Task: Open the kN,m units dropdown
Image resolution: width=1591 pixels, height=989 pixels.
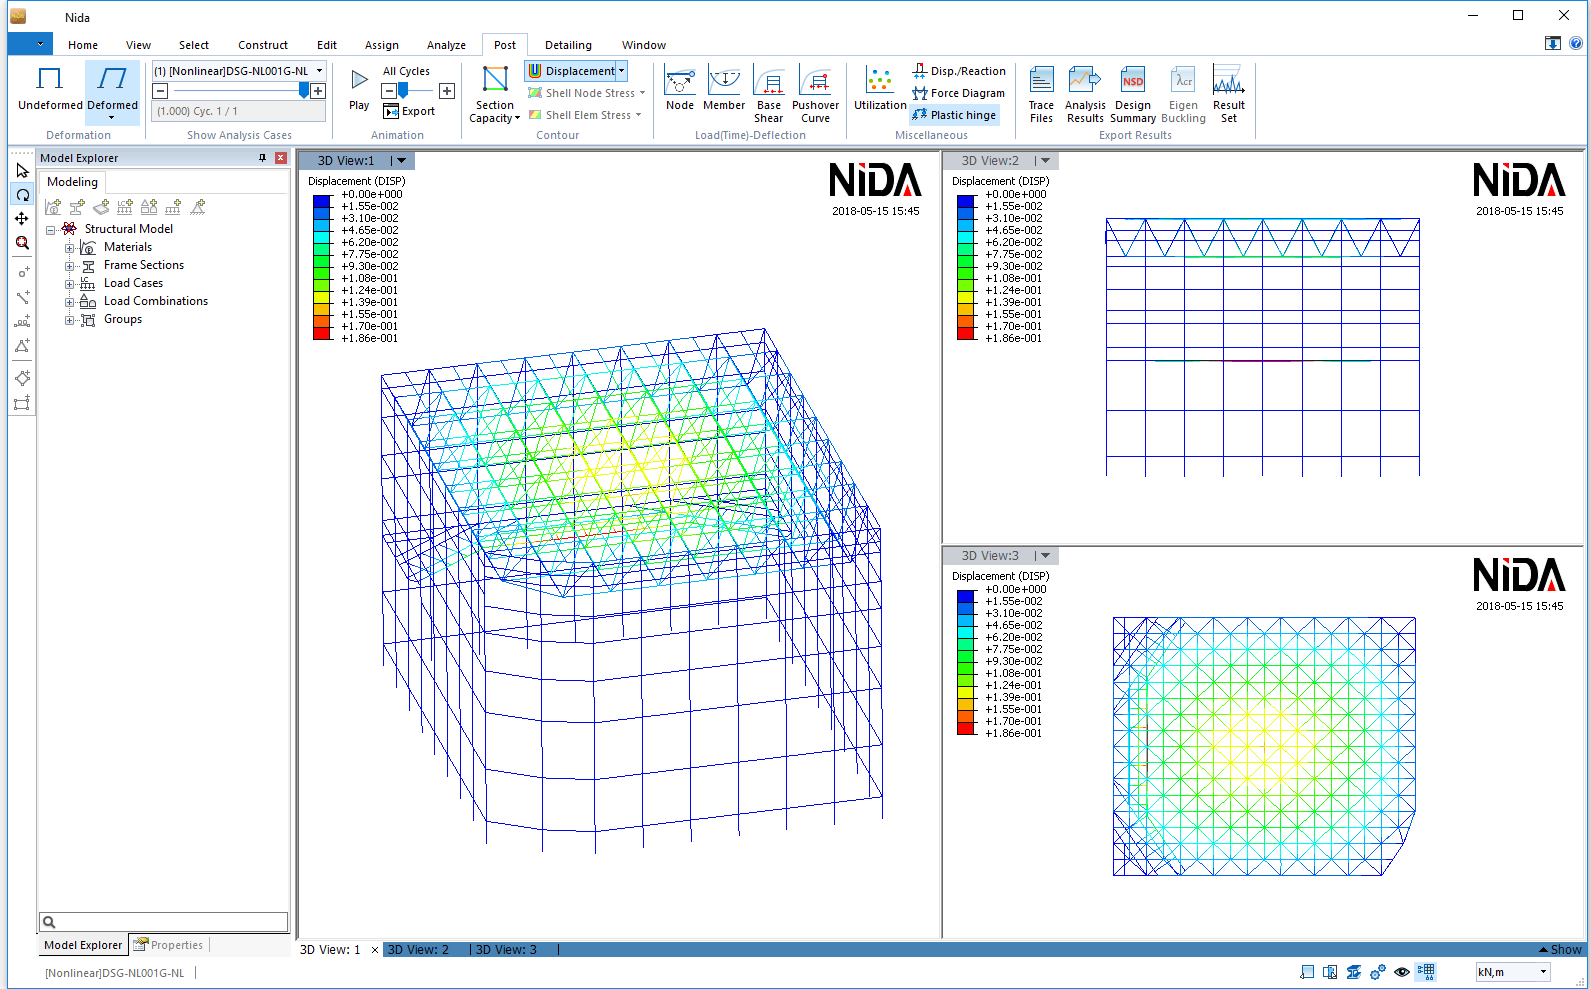Action: pyautogui.click(x=1544, y=972)
